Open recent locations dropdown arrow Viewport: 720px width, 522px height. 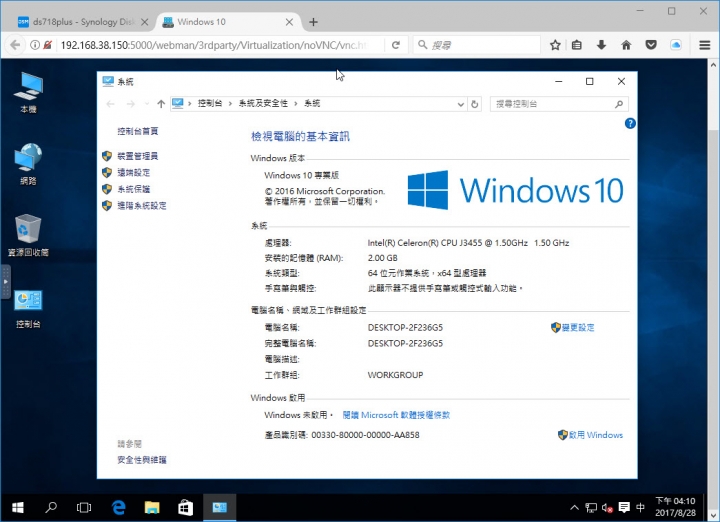point(146,104)
